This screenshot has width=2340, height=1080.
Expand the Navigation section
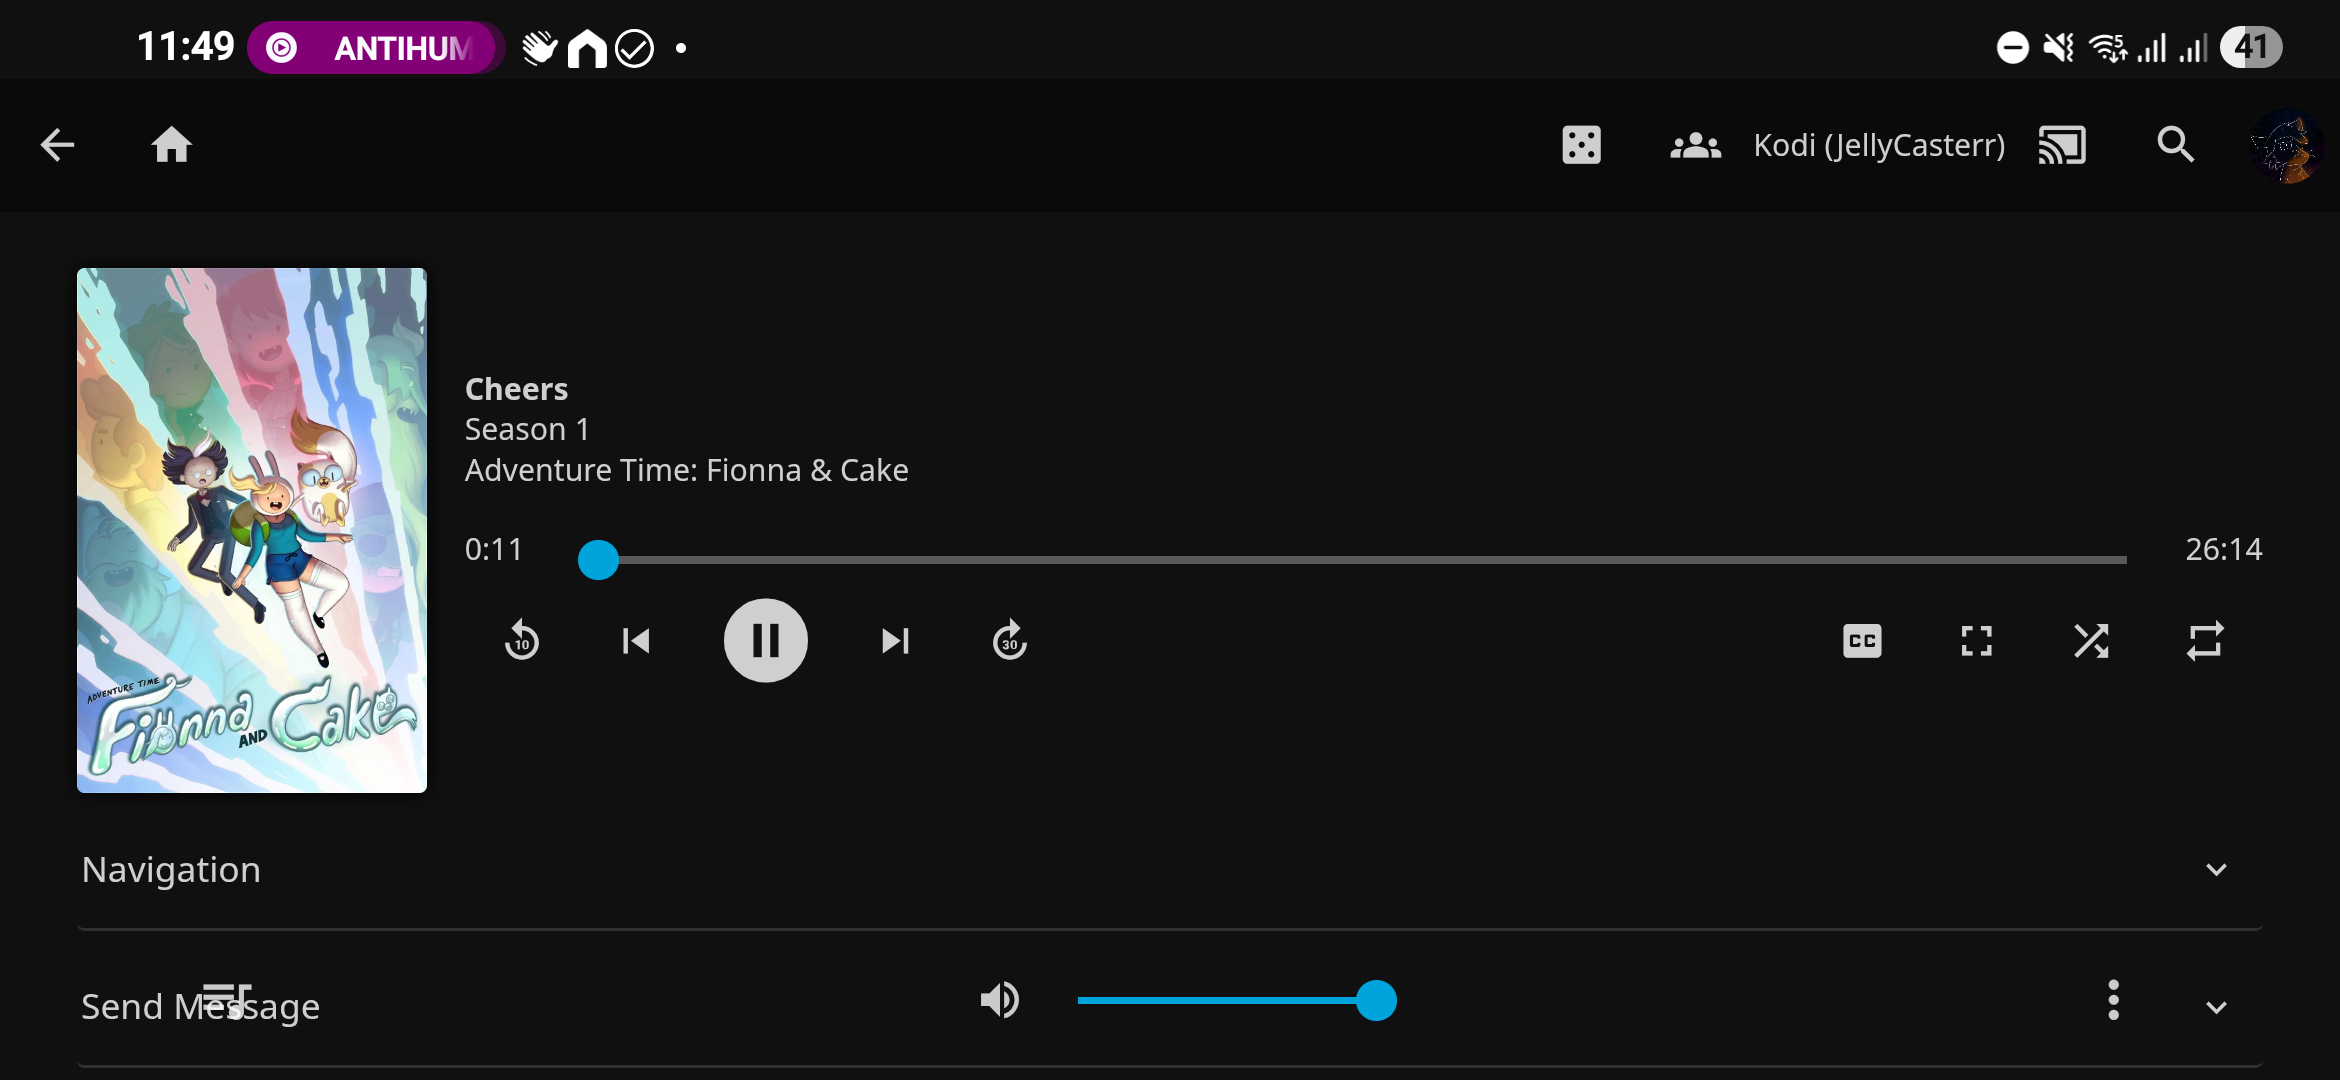click(x=2216, y=870)
